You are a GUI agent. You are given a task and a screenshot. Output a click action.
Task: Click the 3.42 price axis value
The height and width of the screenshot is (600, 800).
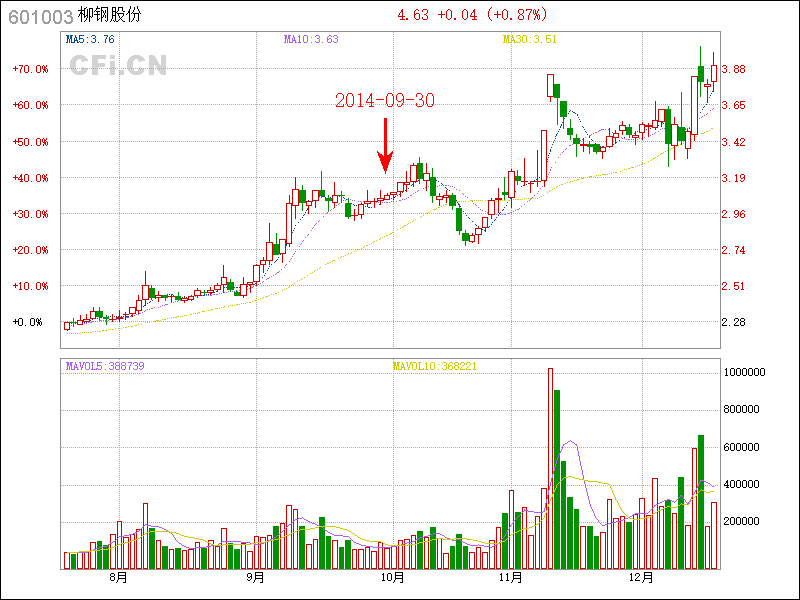pyautogui.click(x=734, y=142)
